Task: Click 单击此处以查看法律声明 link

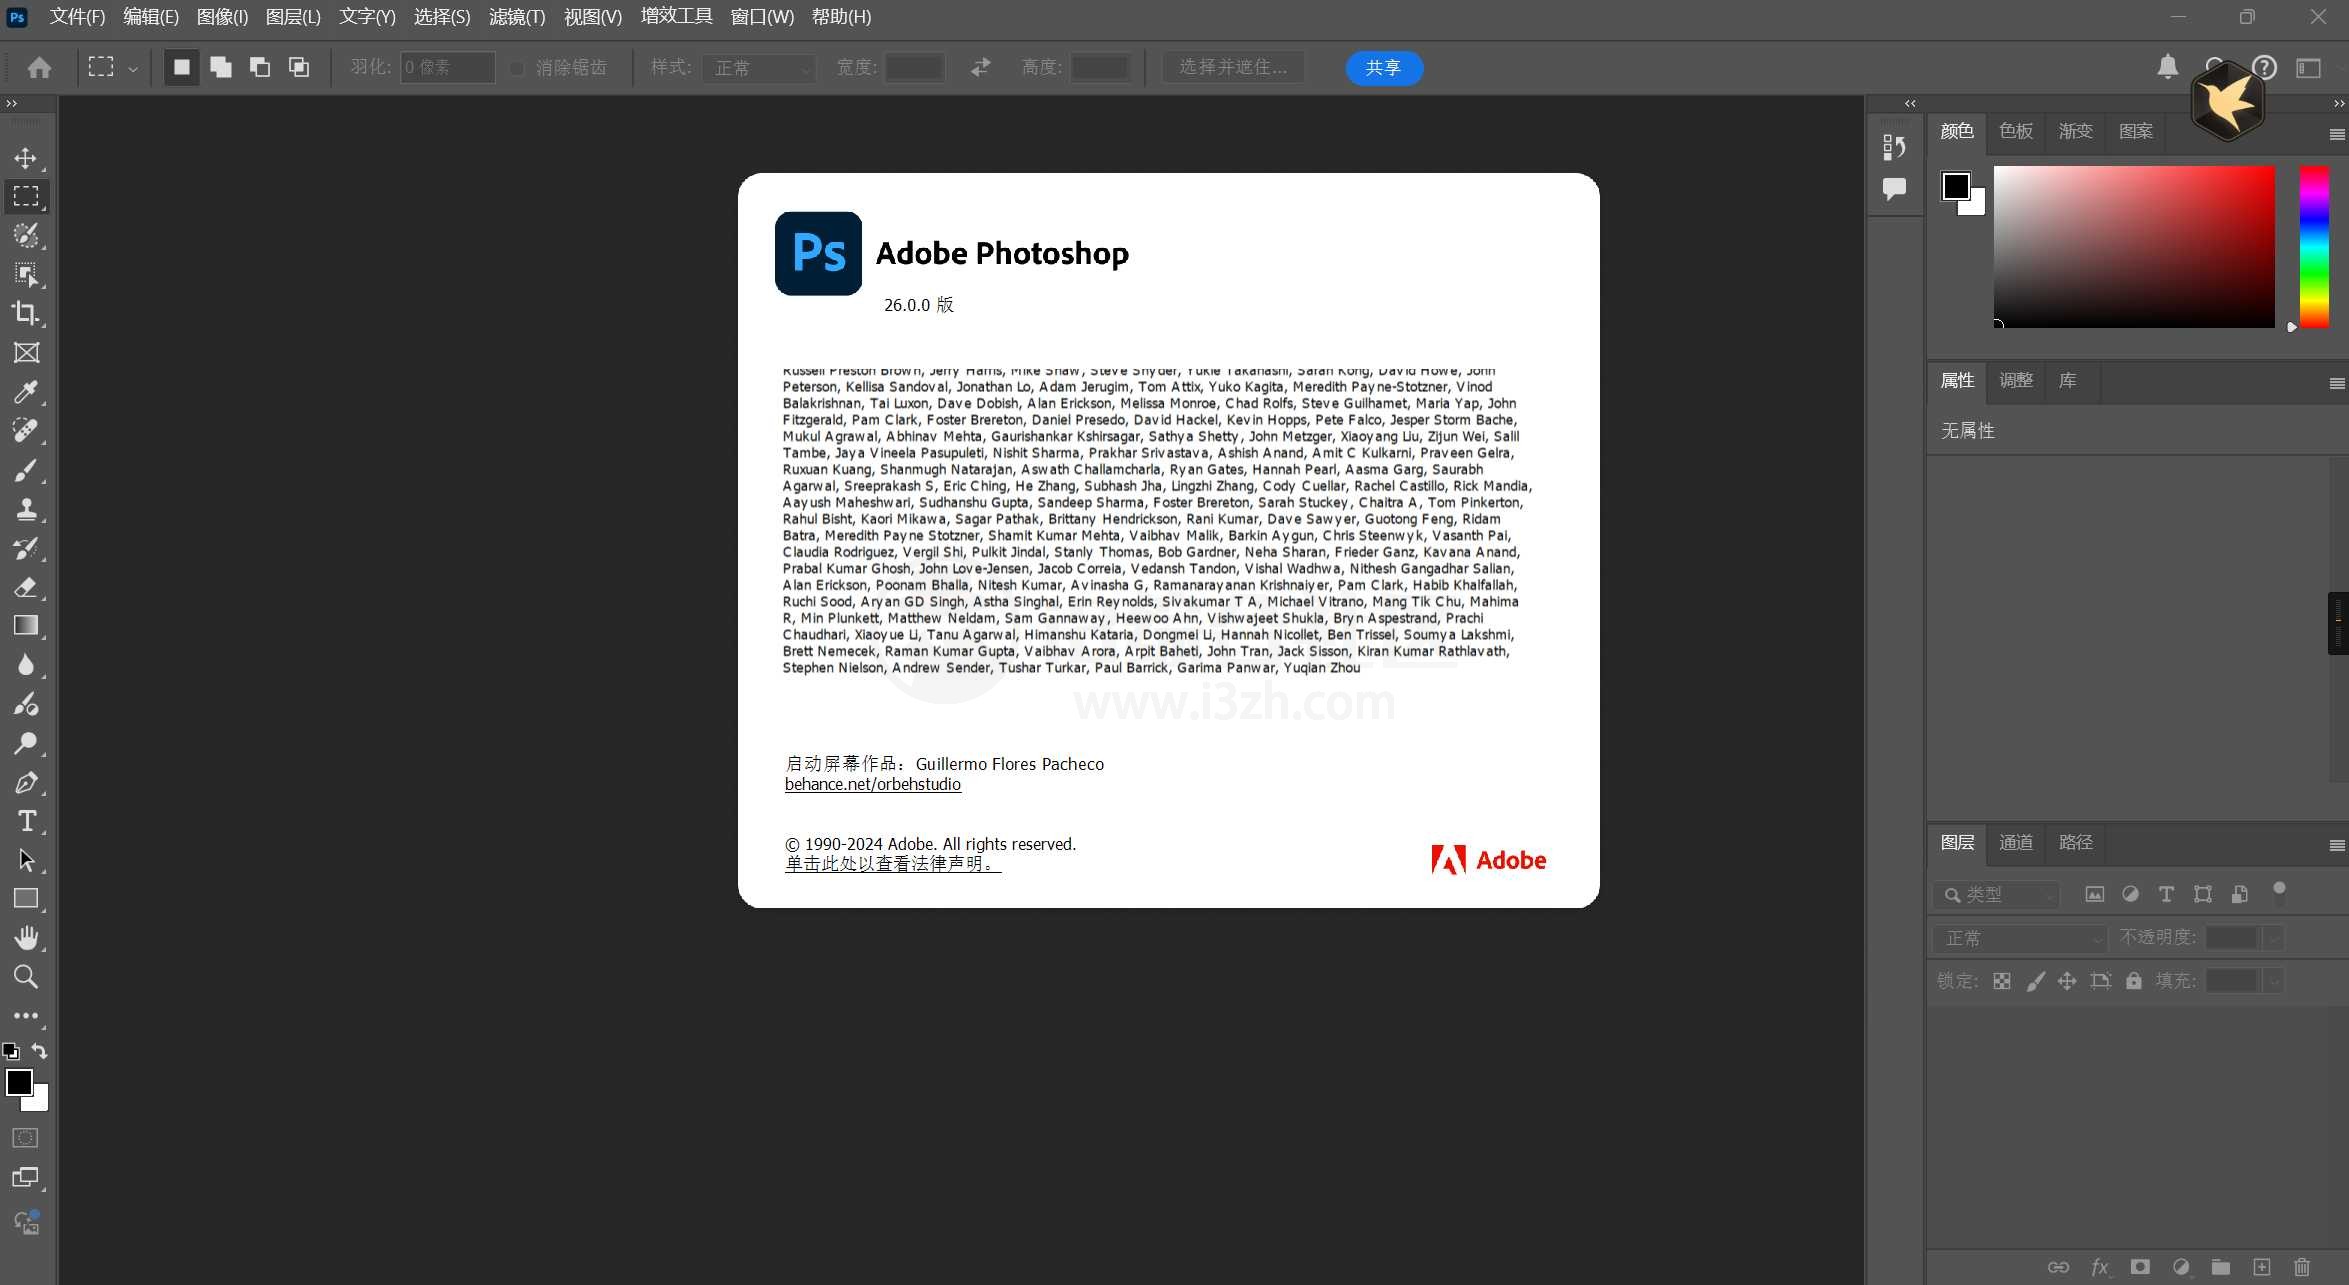Action: [x=889, y=862]
